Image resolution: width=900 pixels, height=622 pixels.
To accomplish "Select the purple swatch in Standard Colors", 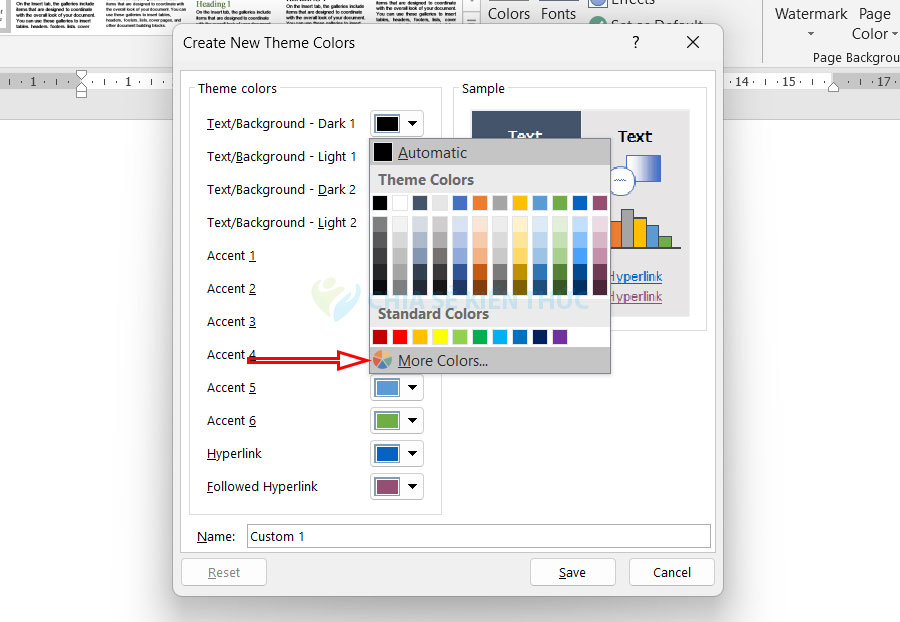I will (560, 337).
